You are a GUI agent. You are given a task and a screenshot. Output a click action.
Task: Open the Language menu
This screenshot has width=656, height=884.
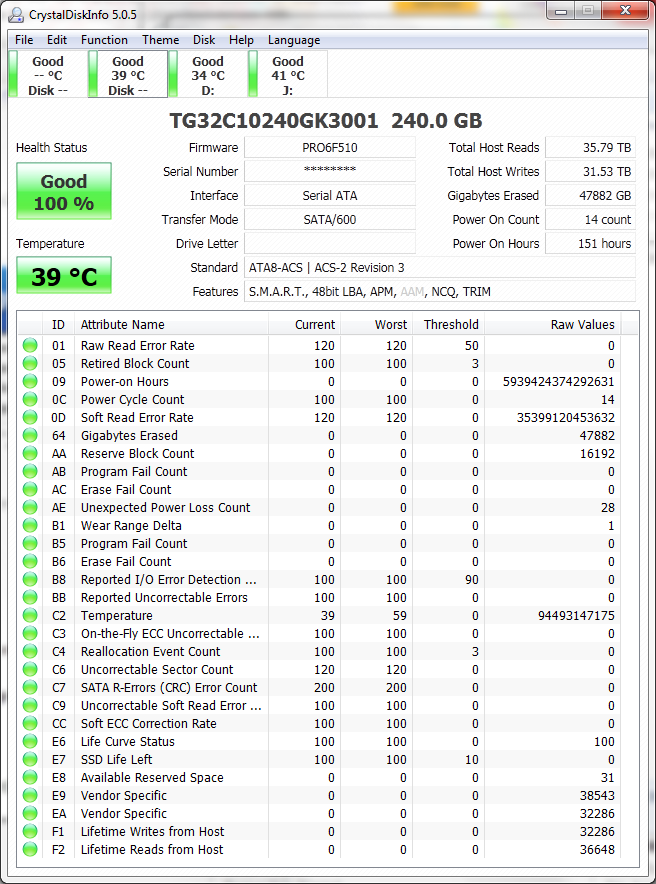294,40
